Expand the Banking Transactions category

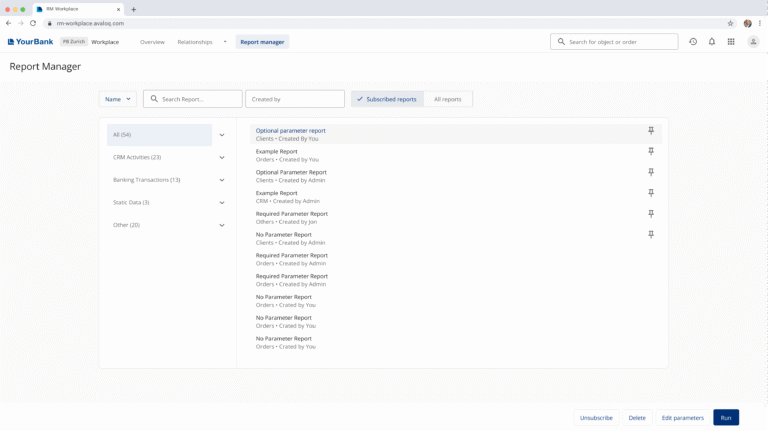(x=222, y=180)
